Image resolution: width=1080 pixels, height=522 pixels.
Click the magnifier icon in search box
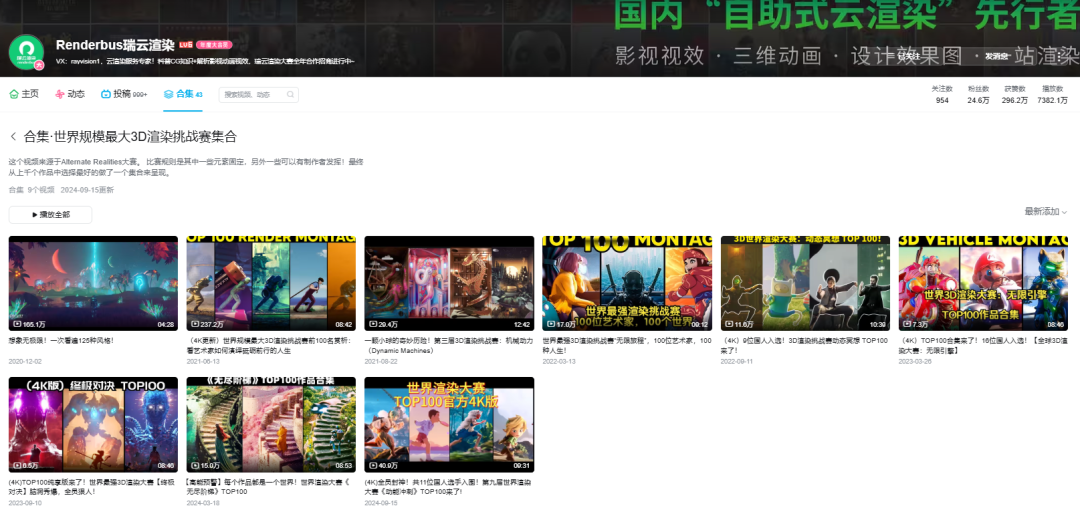[x=290, y=95]
